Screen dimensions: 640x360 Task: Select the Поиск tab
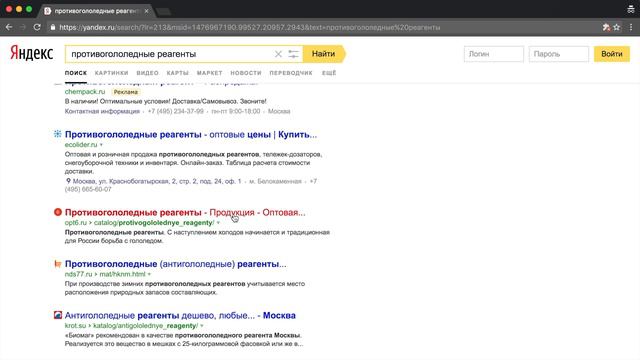pyautogui.click(x=76, y=73)
